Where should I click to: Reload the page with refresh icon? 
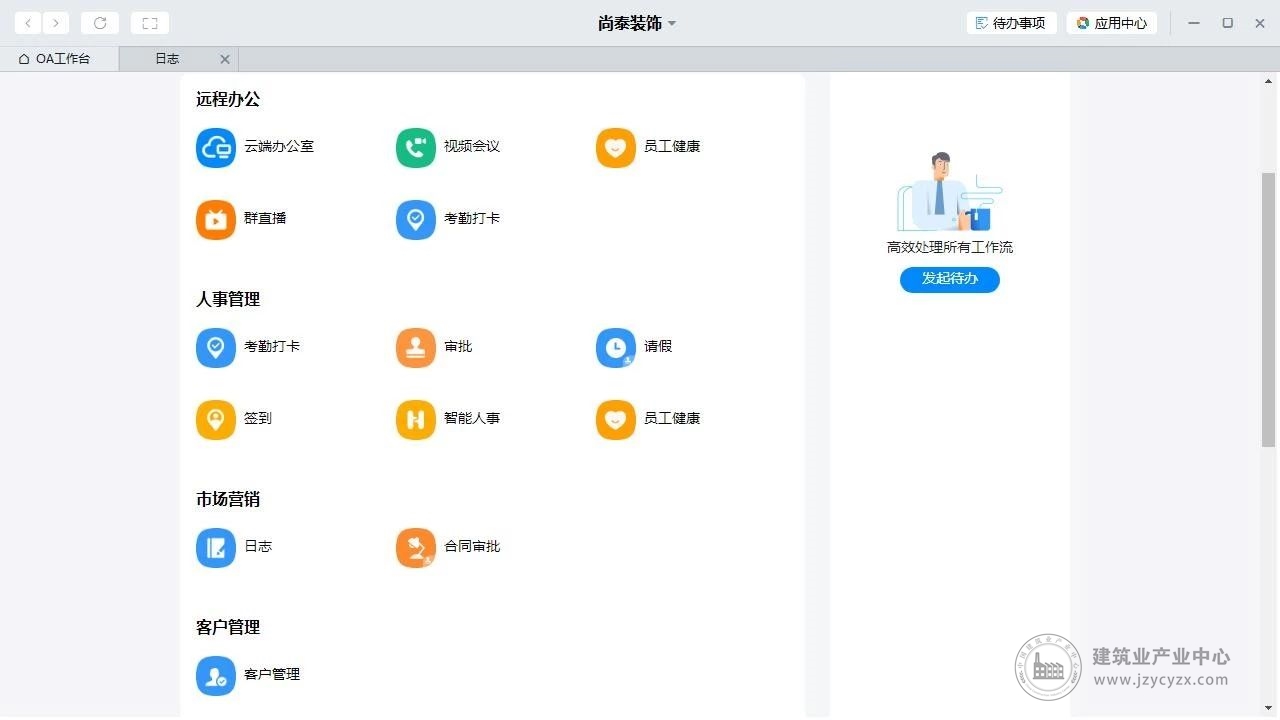100,23
